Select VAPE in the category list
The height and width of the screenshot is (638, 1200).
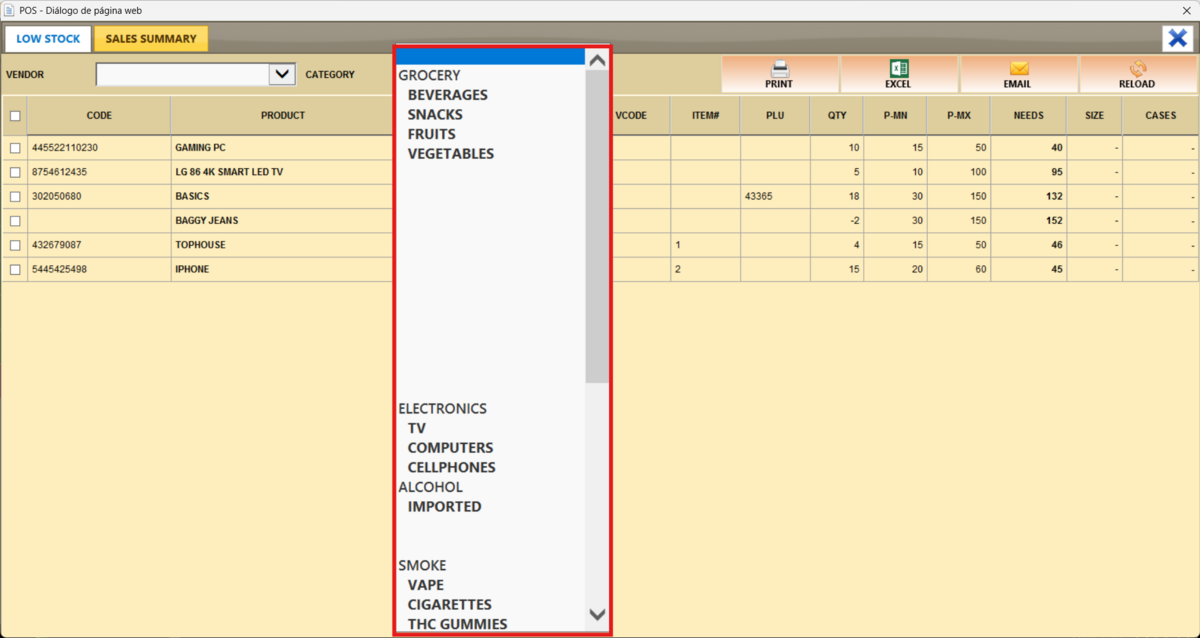click(426, 585)
